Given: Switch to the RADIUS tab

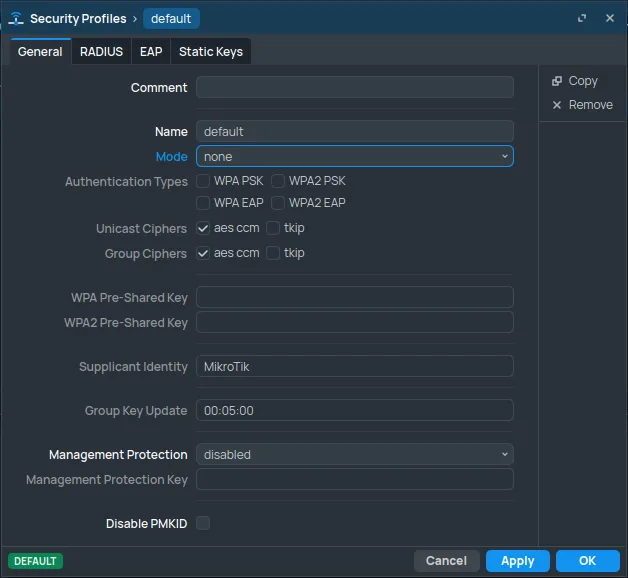Looking at the screenshot, I should tap(101, 52).
